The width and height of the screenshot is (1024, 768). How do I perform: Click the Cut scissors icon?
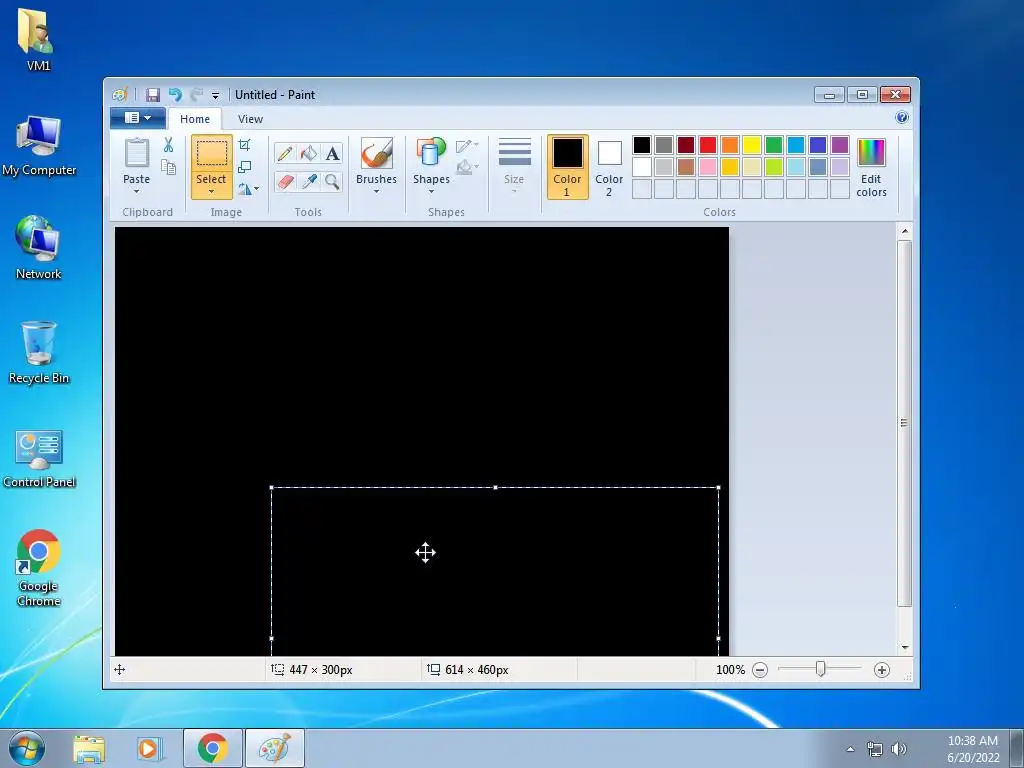click(x=168, y=145)
